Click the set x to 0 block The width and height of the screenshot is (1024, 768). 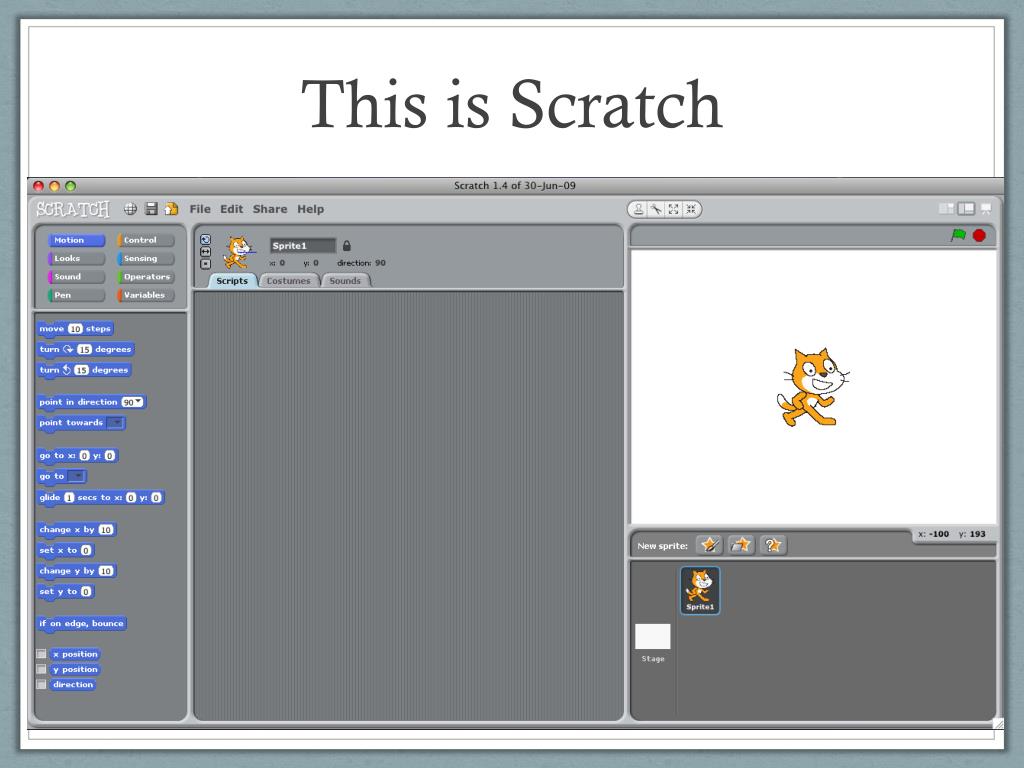pos(65,551)
